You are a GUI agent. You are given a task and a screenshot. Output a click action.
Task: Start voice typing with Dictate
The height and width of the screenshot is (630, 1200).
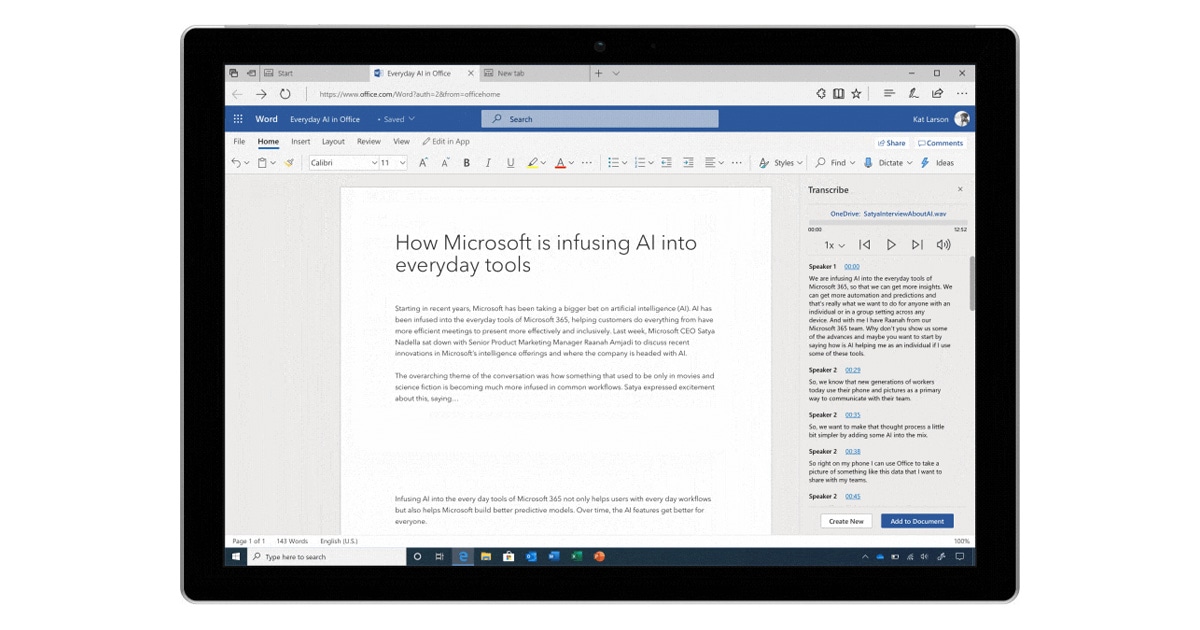[886, 162]
